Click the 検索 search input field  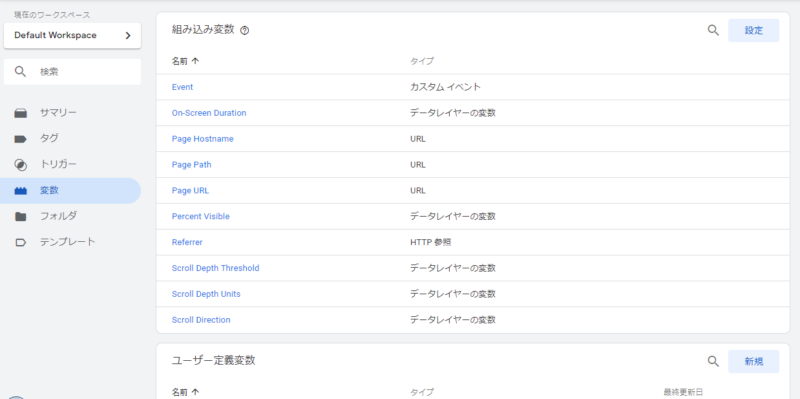point(72,72)
